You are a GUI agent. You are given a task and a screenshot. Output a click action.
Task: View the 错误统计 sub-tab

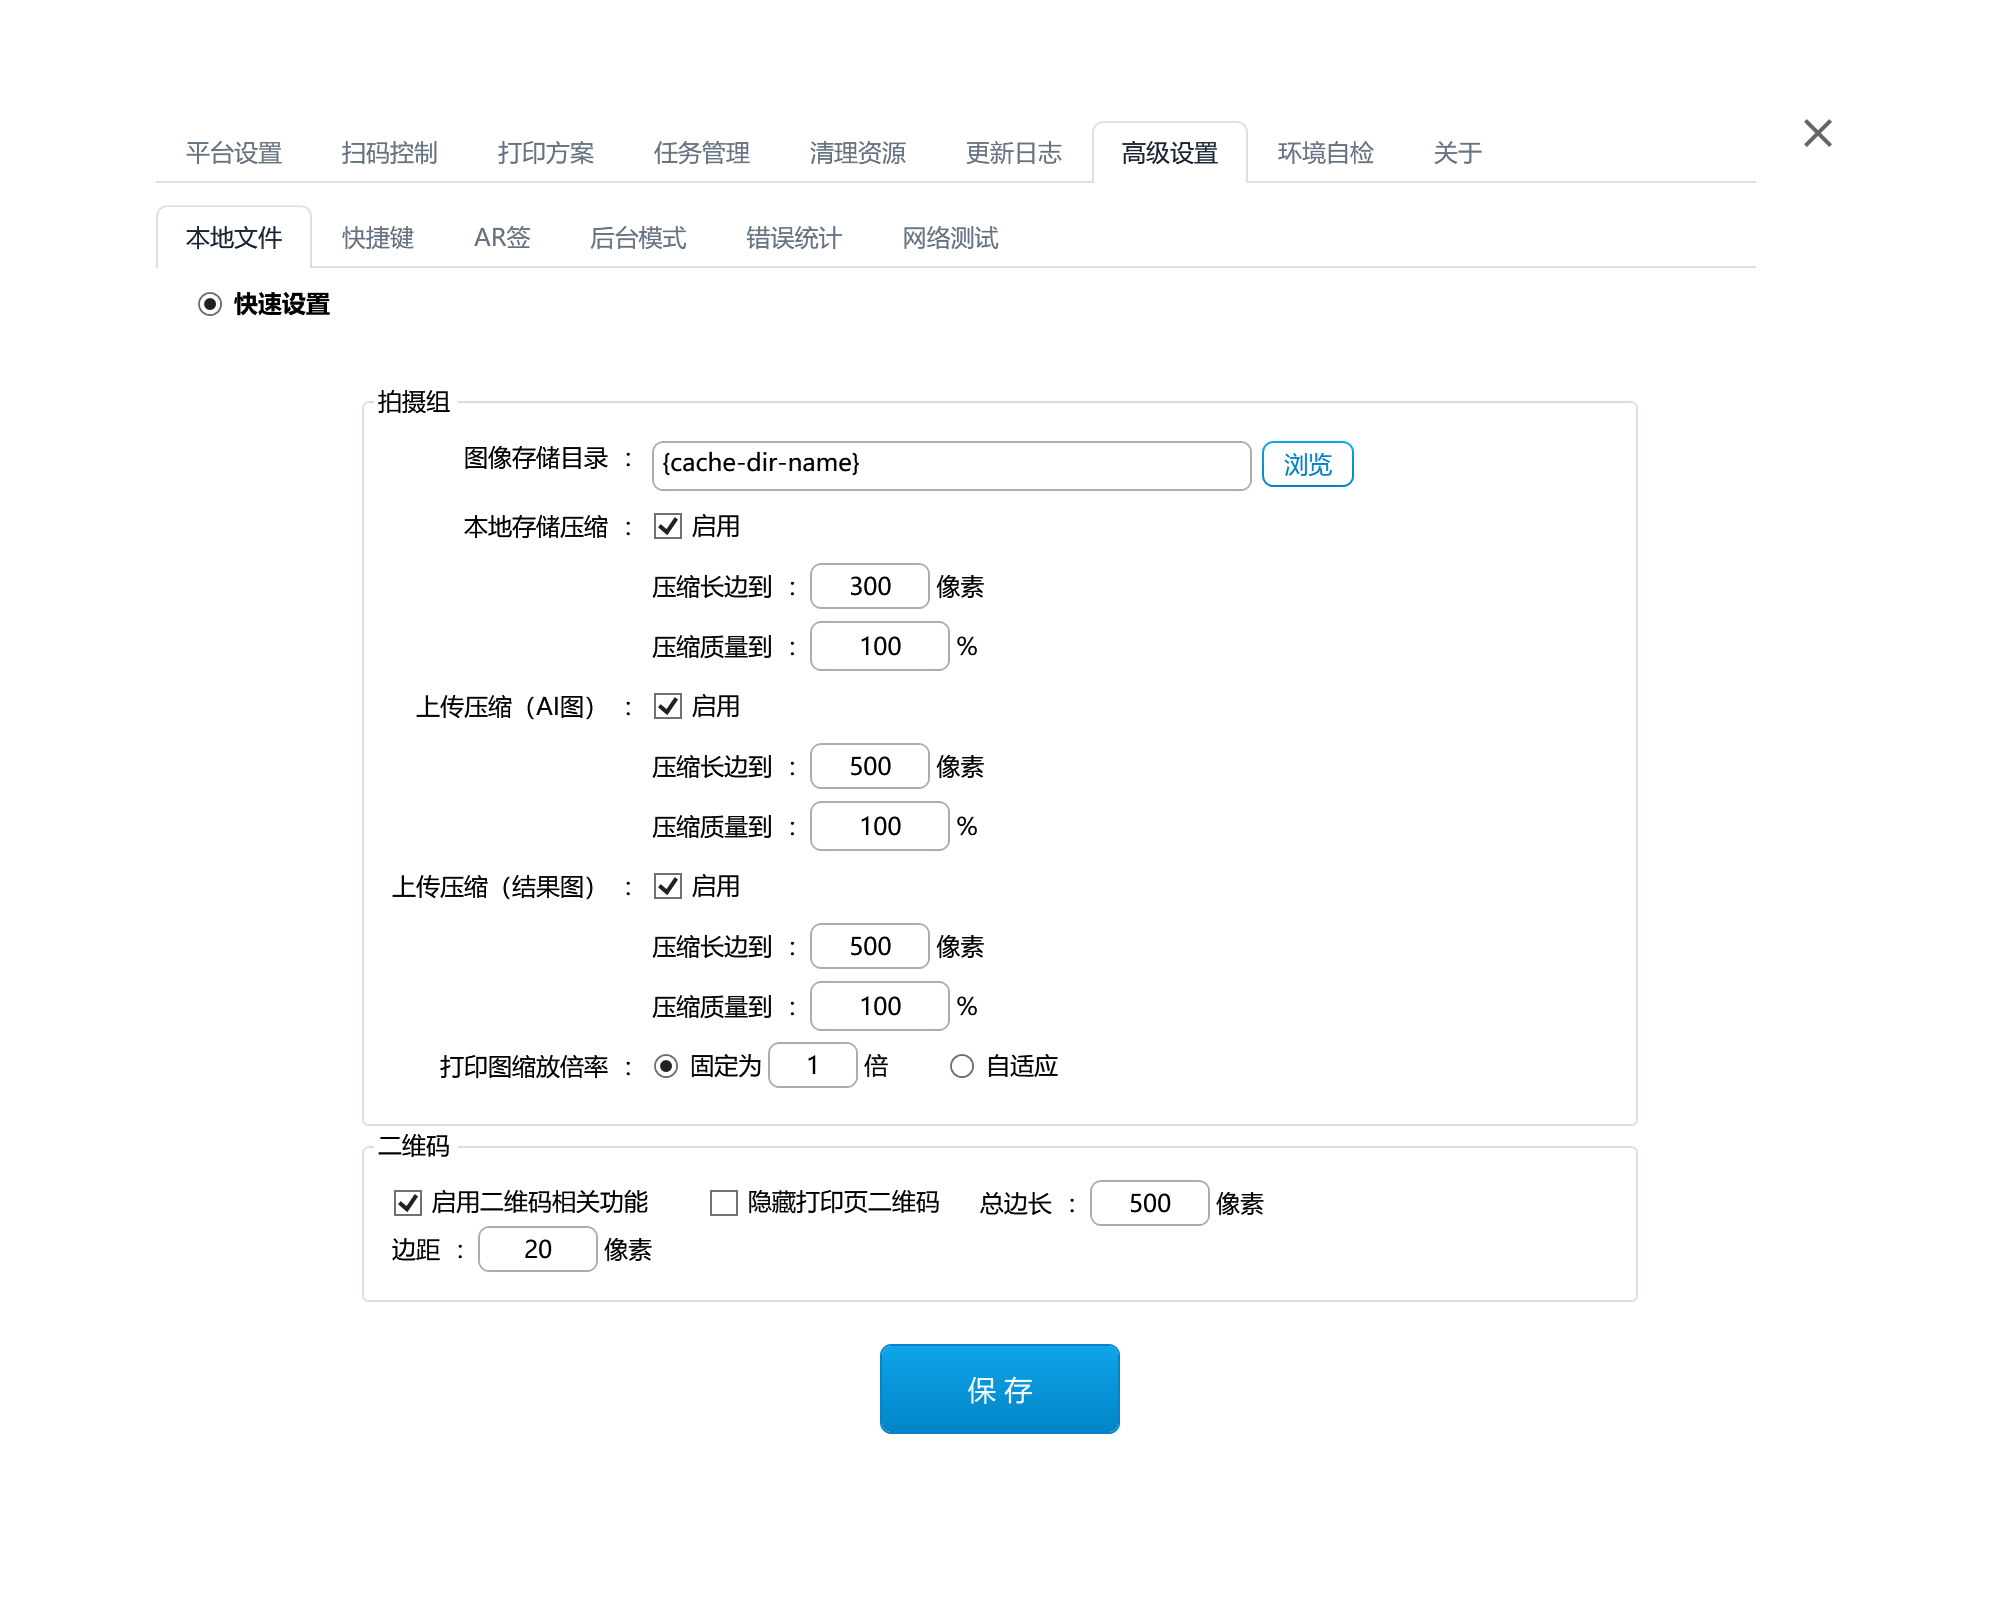[794, 238]
